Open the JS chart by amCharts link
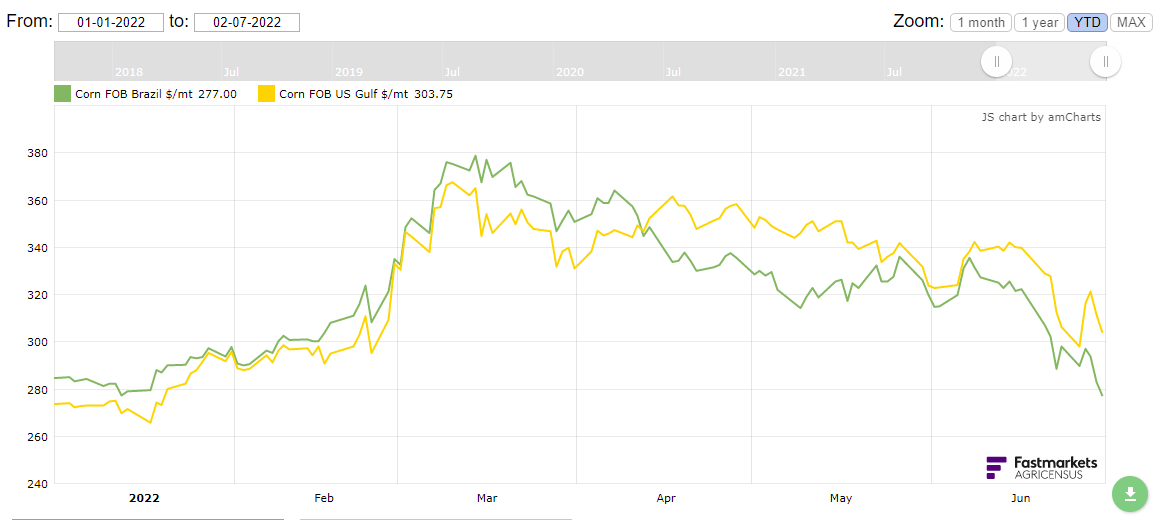Screen dimensions: 1153x520 (1041, 117)
